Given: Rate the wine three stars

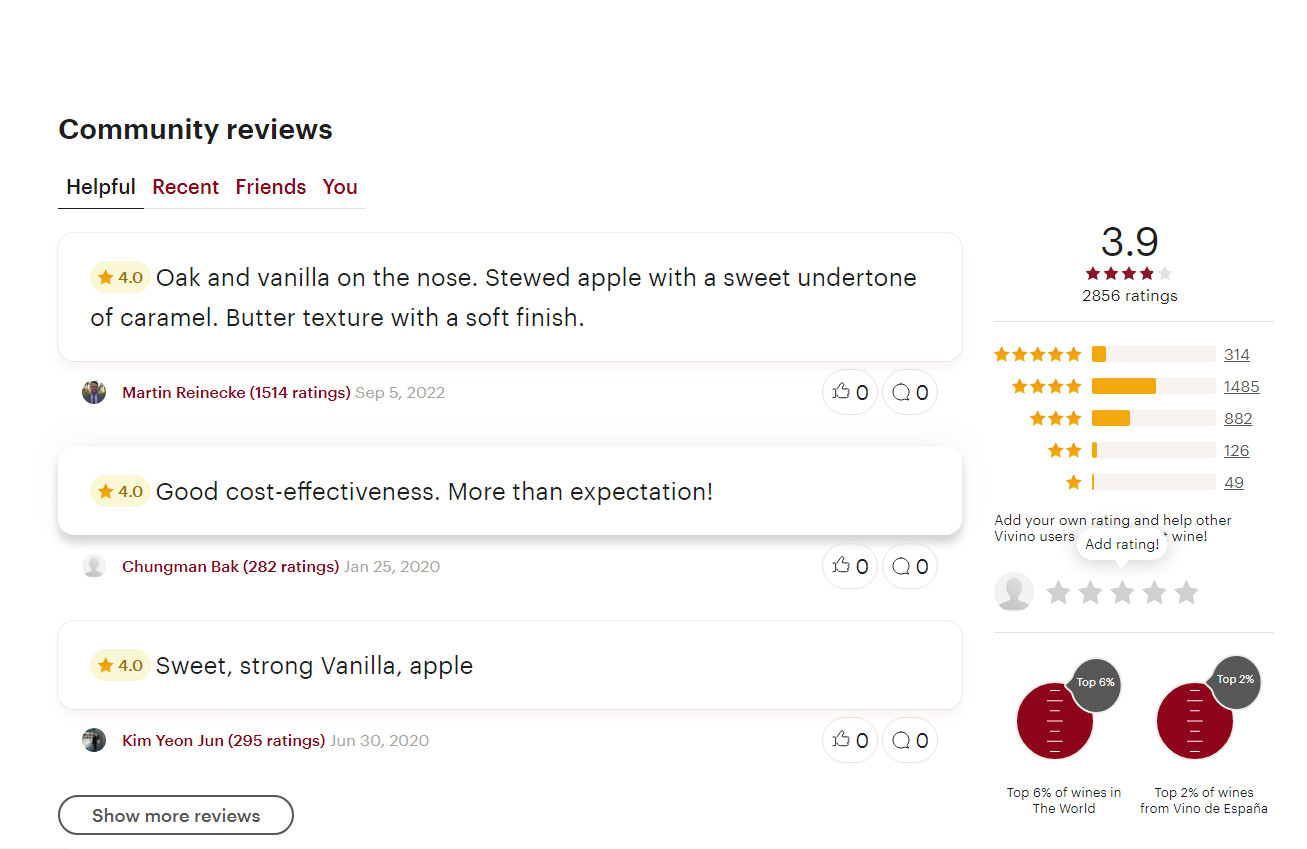Looking at the screenshot, I should (x=1122, y=593).
